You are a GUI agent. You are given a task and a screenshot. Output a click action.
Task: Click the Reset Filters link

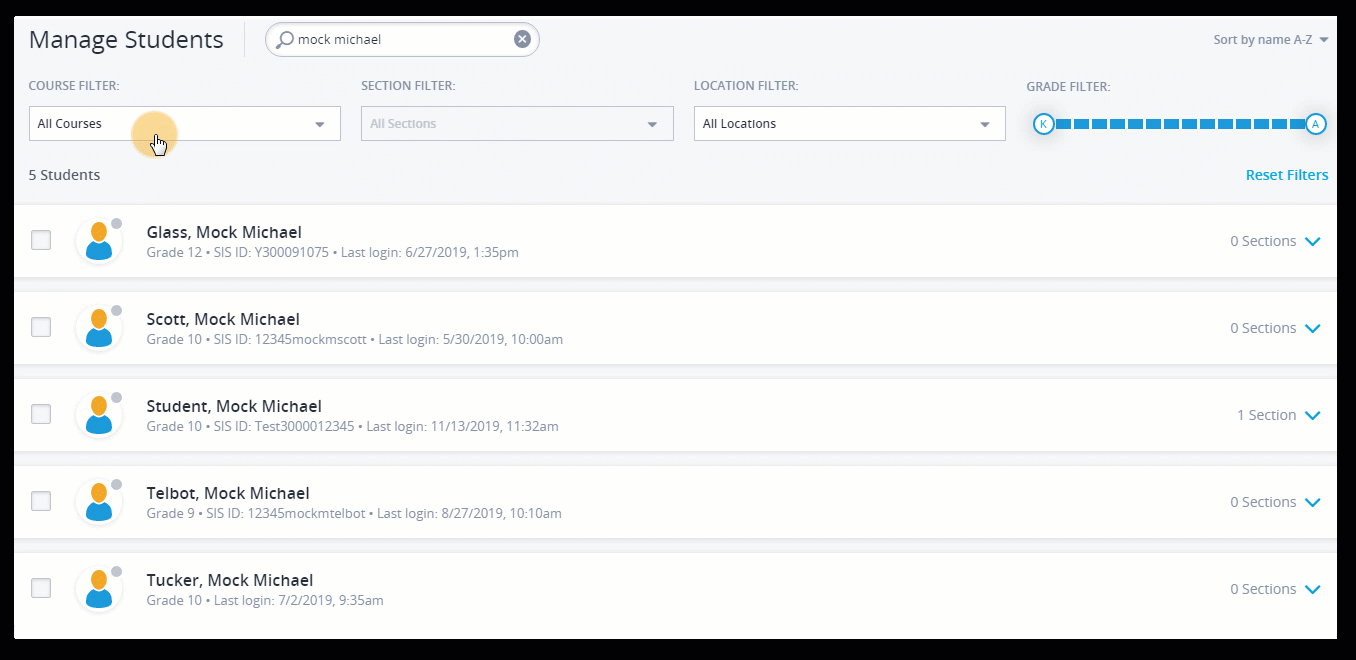pos(1286,175)
